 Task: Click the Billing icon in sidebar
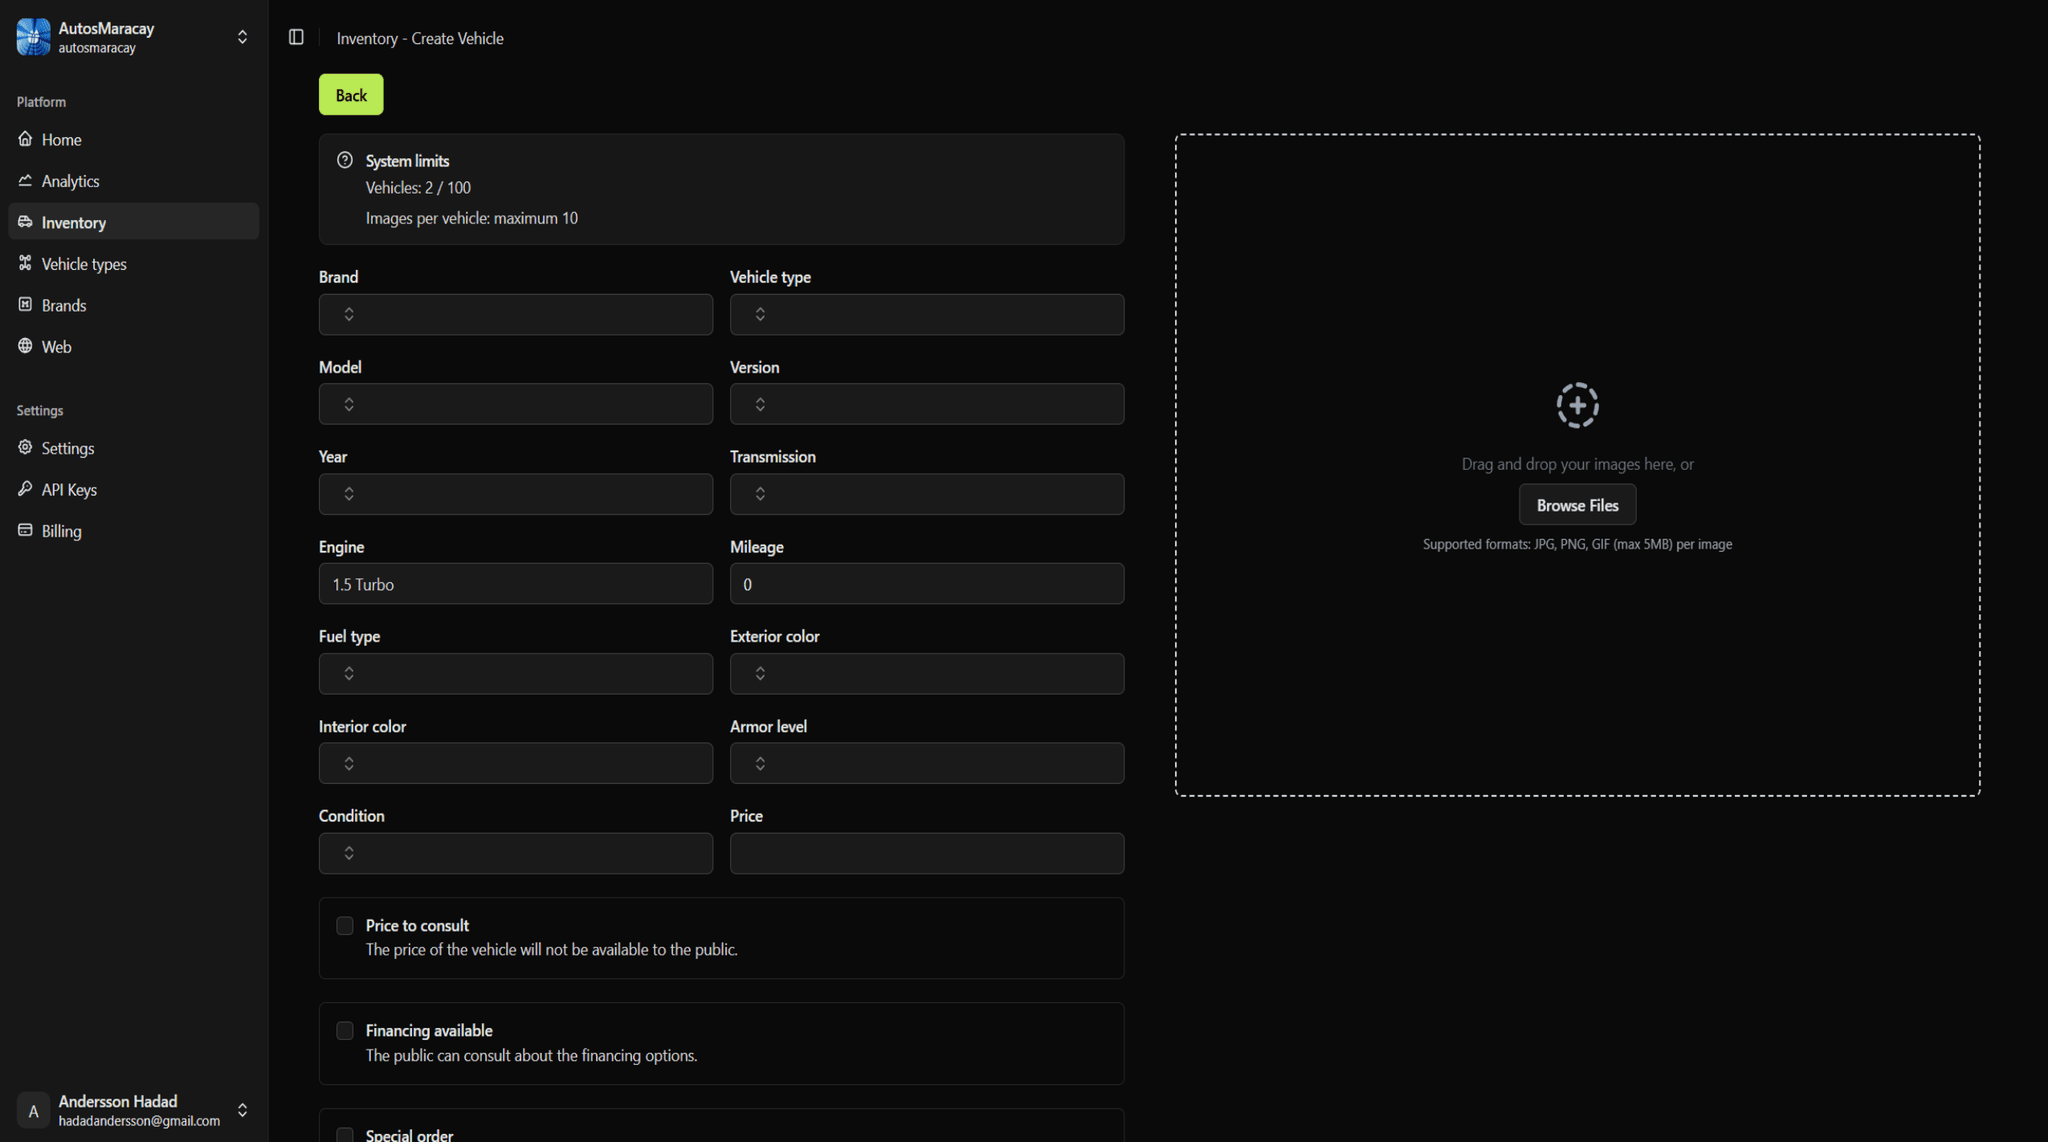25,530
